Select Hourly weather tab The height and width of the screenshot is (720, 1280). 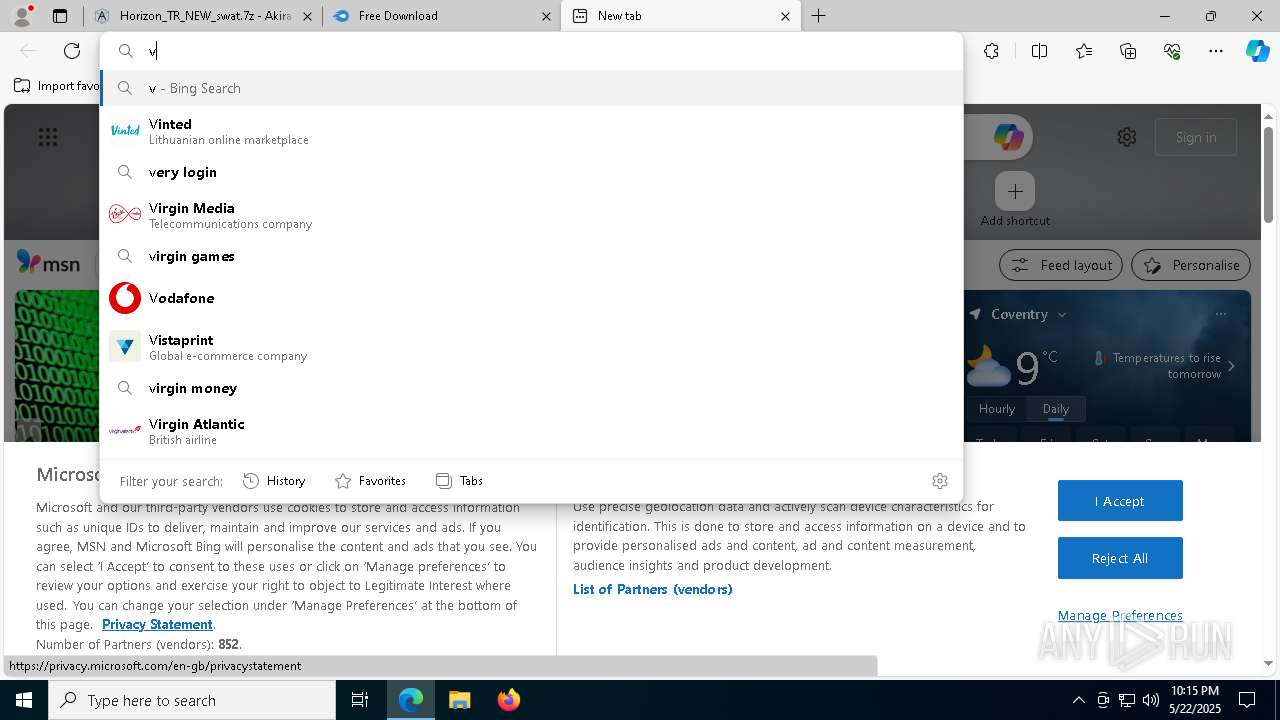[x=997, y=409]
